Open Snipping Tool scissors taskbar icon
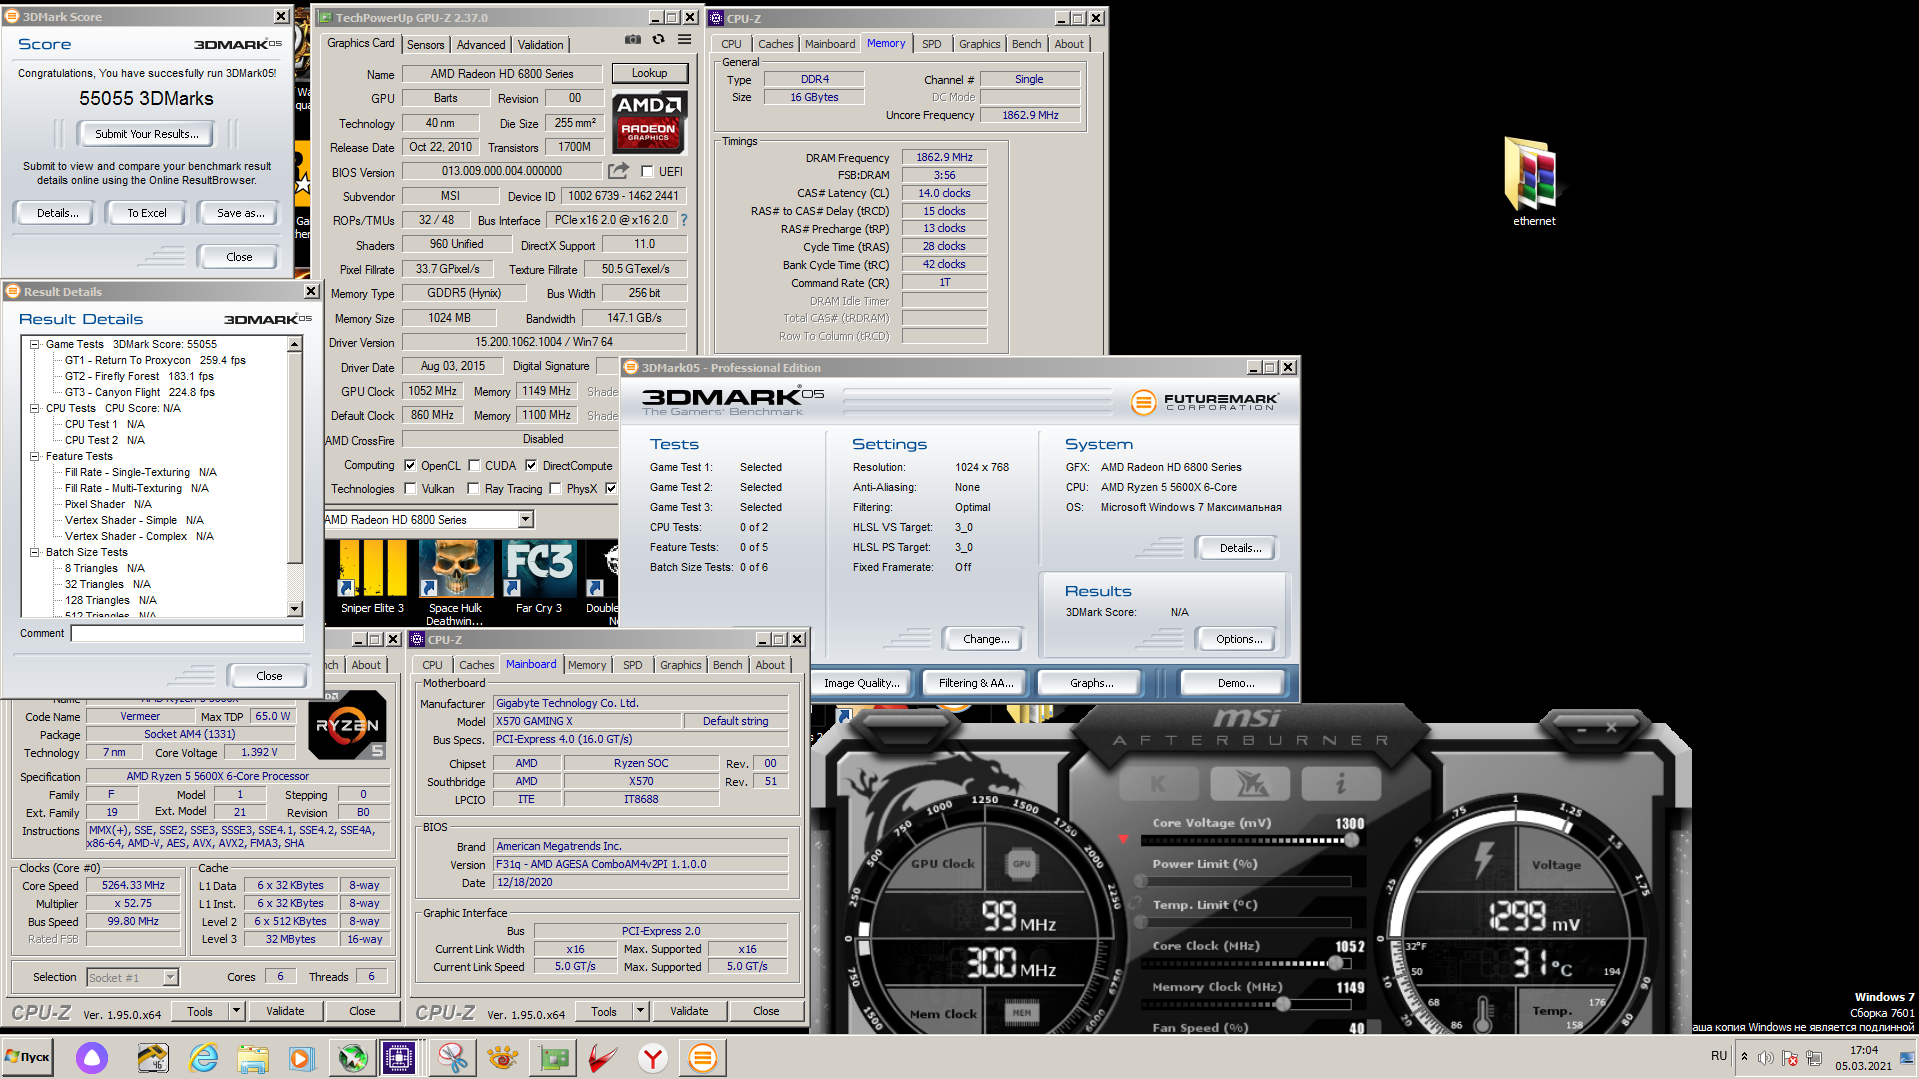 coord(453,1057)
